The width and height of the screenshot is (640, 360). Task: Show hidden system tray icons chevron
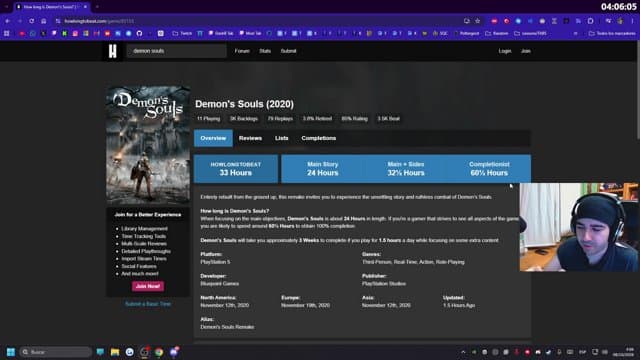point(463,352)
